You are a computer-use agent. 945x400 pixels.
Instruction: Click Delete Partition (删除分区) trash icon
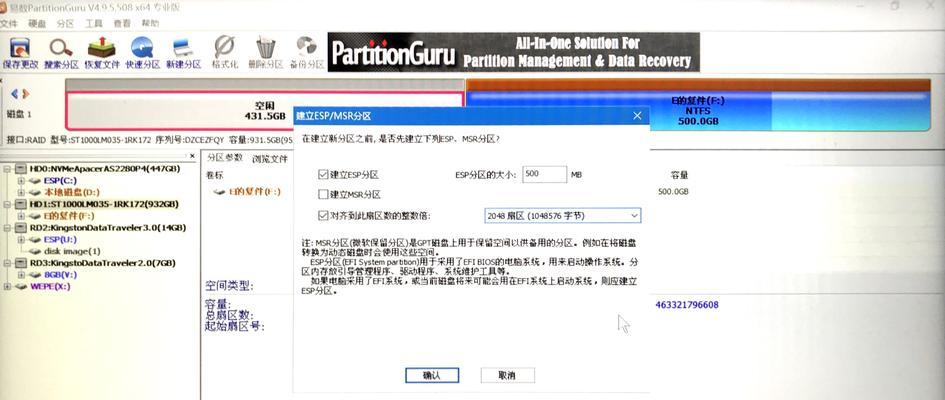(265, 53)
